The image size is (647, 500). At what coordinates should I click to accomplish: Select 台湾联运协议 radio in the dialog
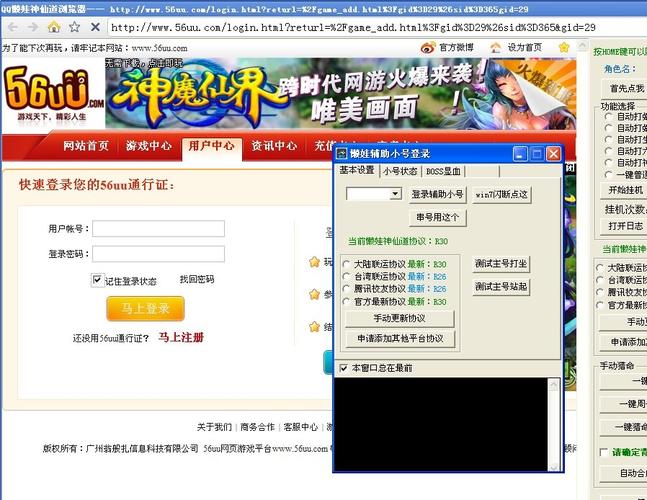pyautogui.click(x=347, y=276)
